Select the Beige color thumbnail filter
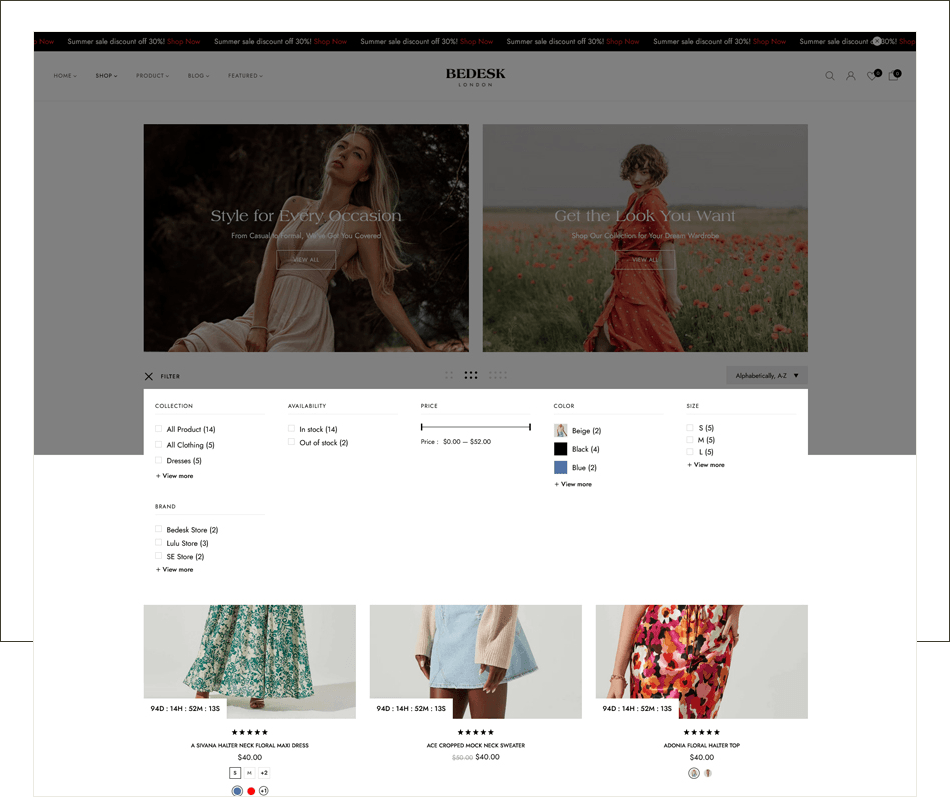 (560, 430)
